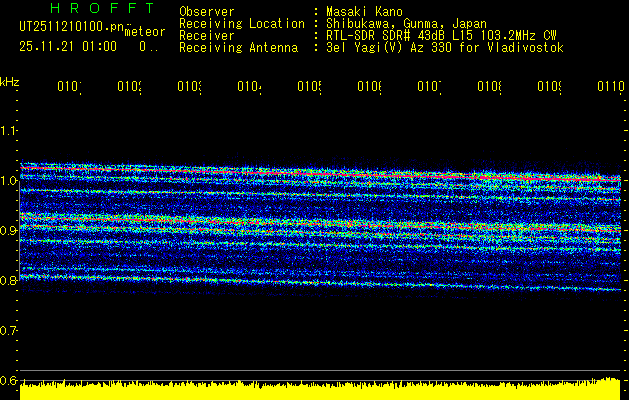Click the 0.6 frequency axis label
629x400 pixels.
[10, 381]
